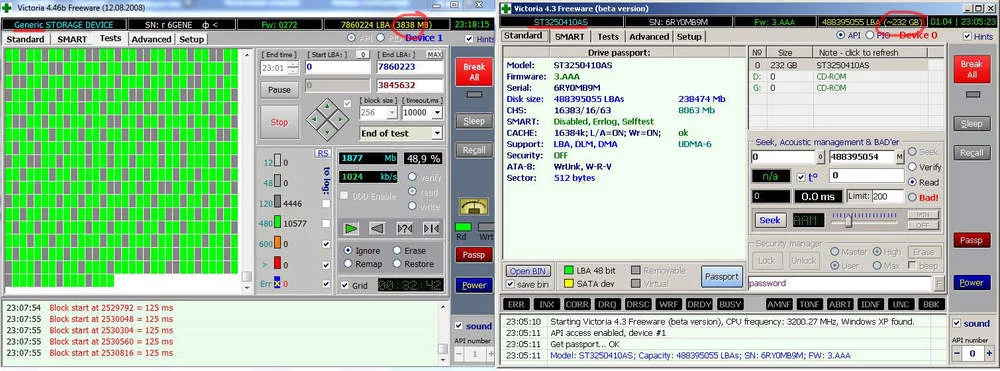Select PIO mode in Victoria 4.3 window
The height and width of the screenshot is (371, 1000).
click(870, 35)
